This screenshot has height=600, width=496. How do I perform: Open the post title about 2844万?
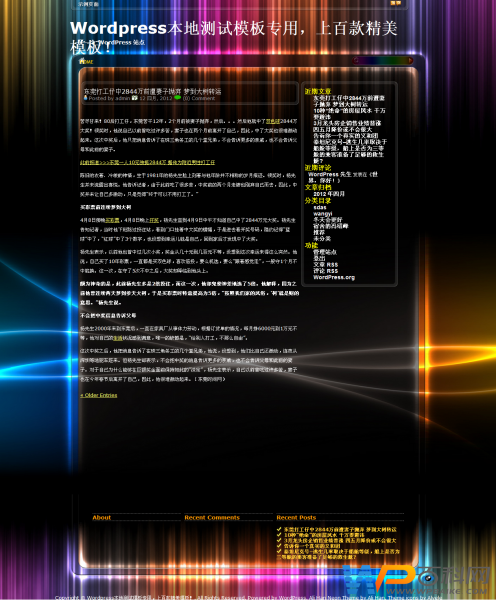point(152,91)
